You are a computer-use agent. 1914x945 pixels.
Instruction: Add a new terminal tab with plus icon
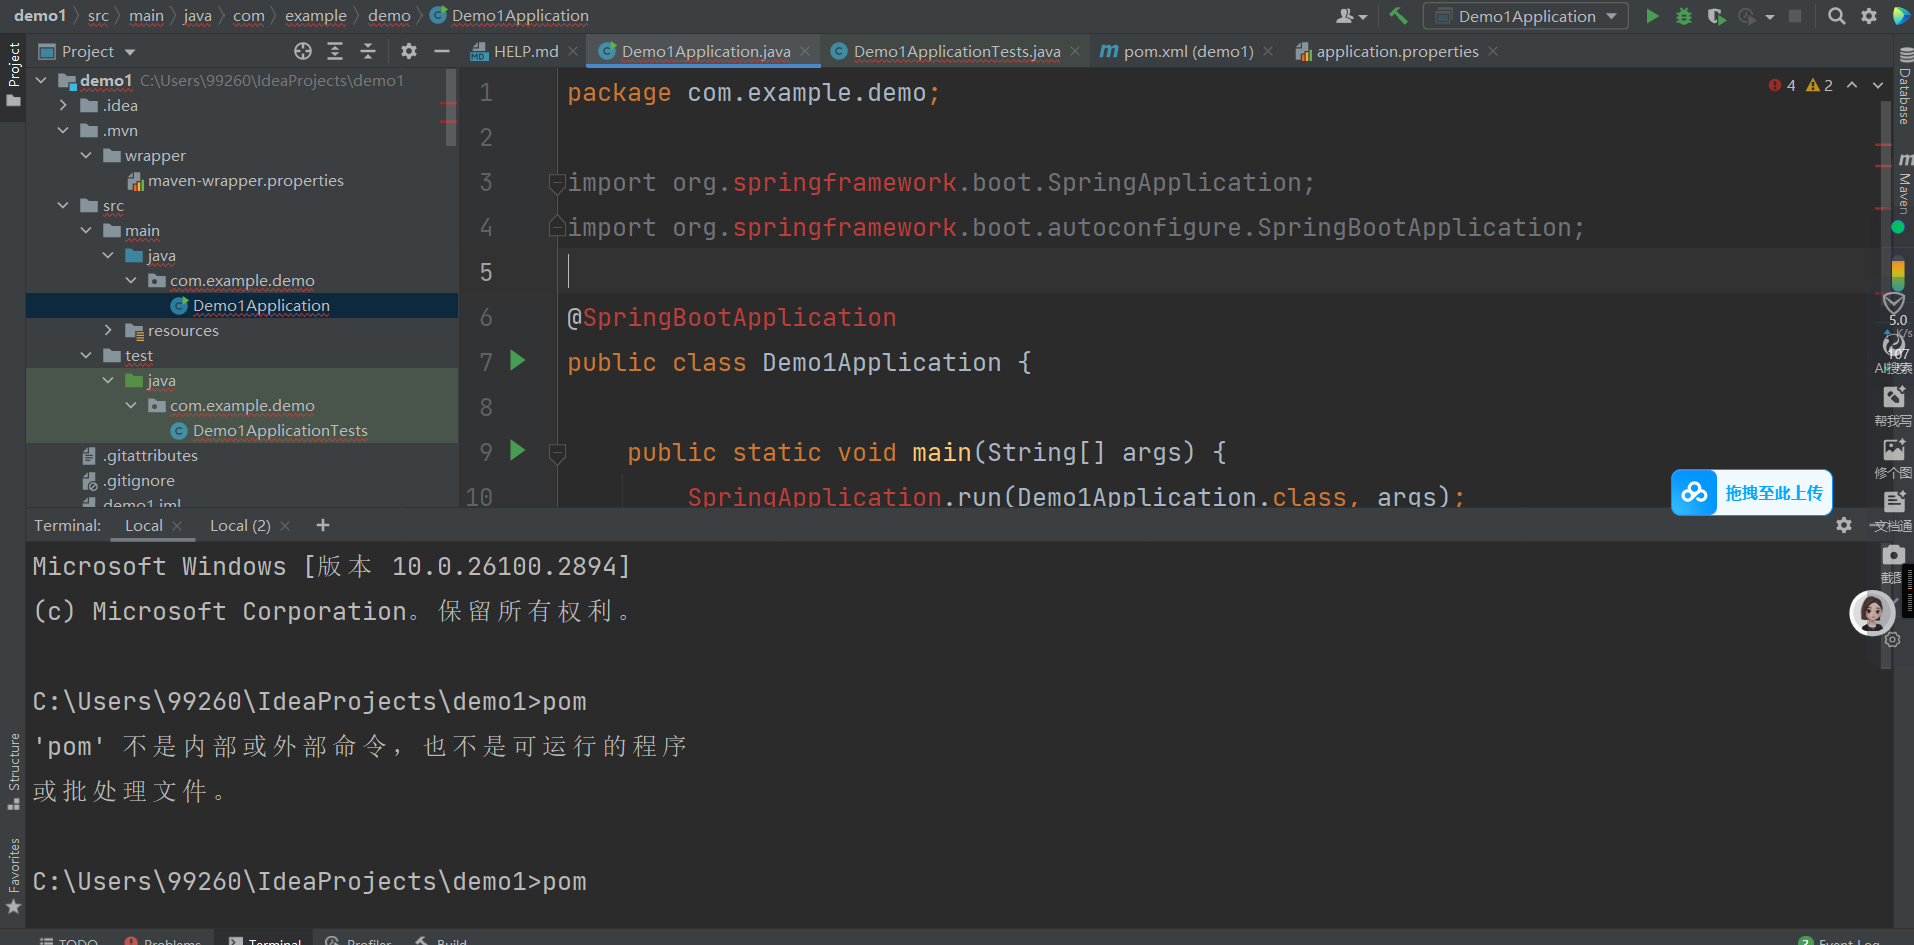323,525
